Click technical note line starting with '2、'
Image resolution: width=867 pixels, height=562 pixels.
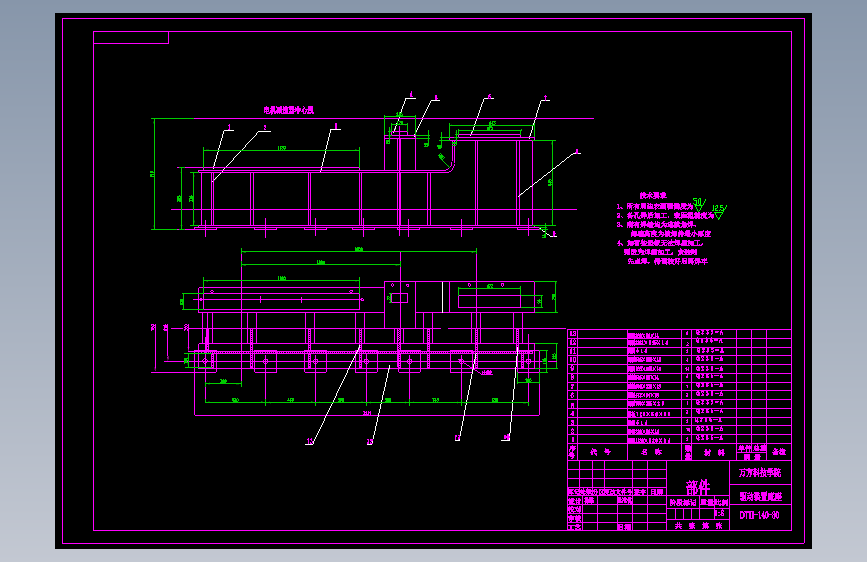(666, 216)
